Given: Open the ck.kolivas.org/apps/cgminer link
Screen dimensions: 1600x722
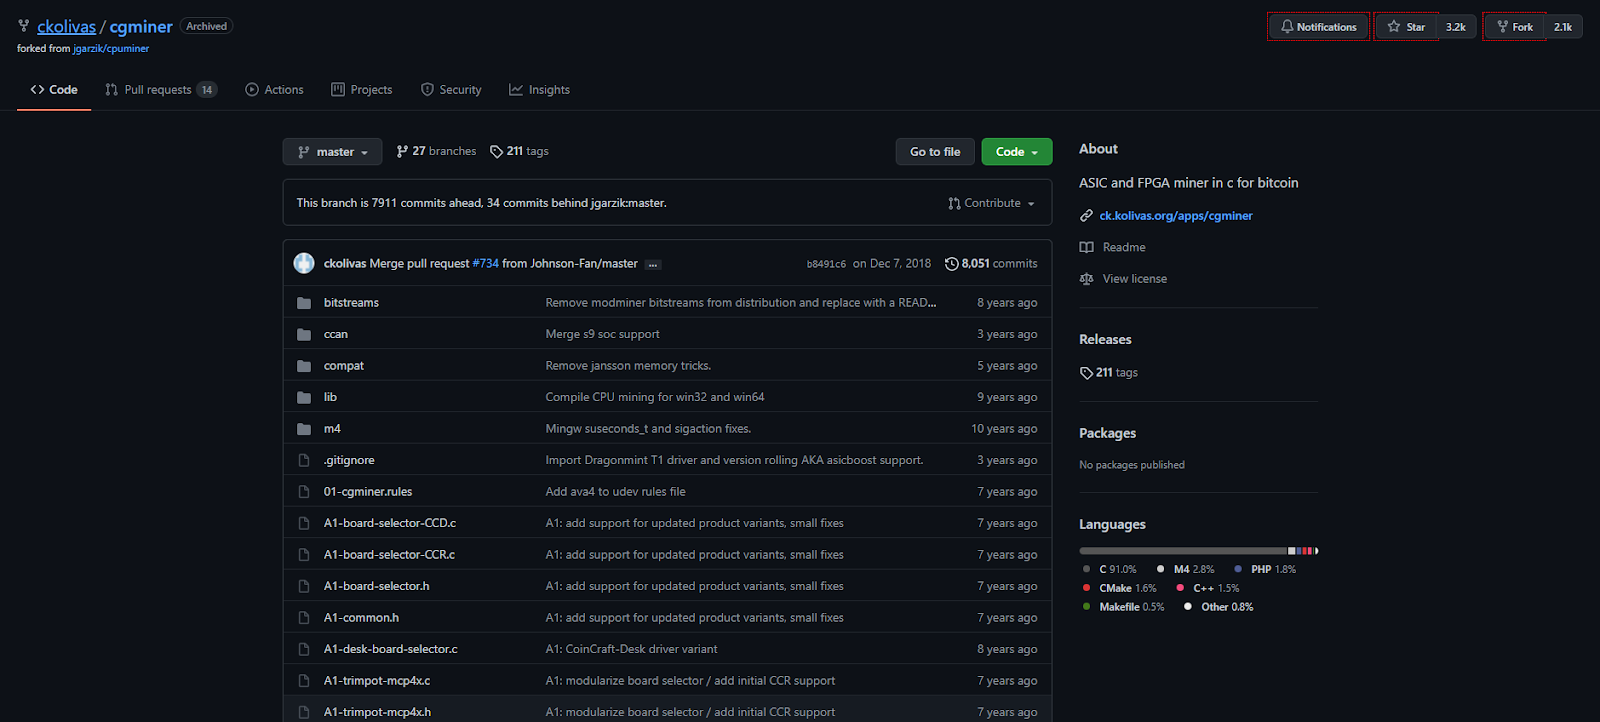Looking at the screenshot, I should (1176, 216).
